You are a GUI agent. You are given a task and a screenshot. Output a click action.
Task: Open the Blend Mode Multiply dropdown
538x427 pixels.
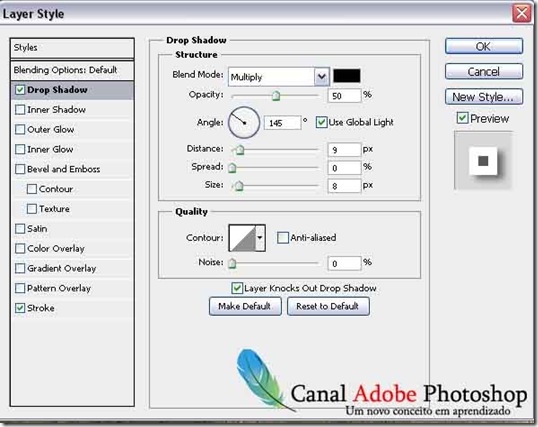(279, 77)
